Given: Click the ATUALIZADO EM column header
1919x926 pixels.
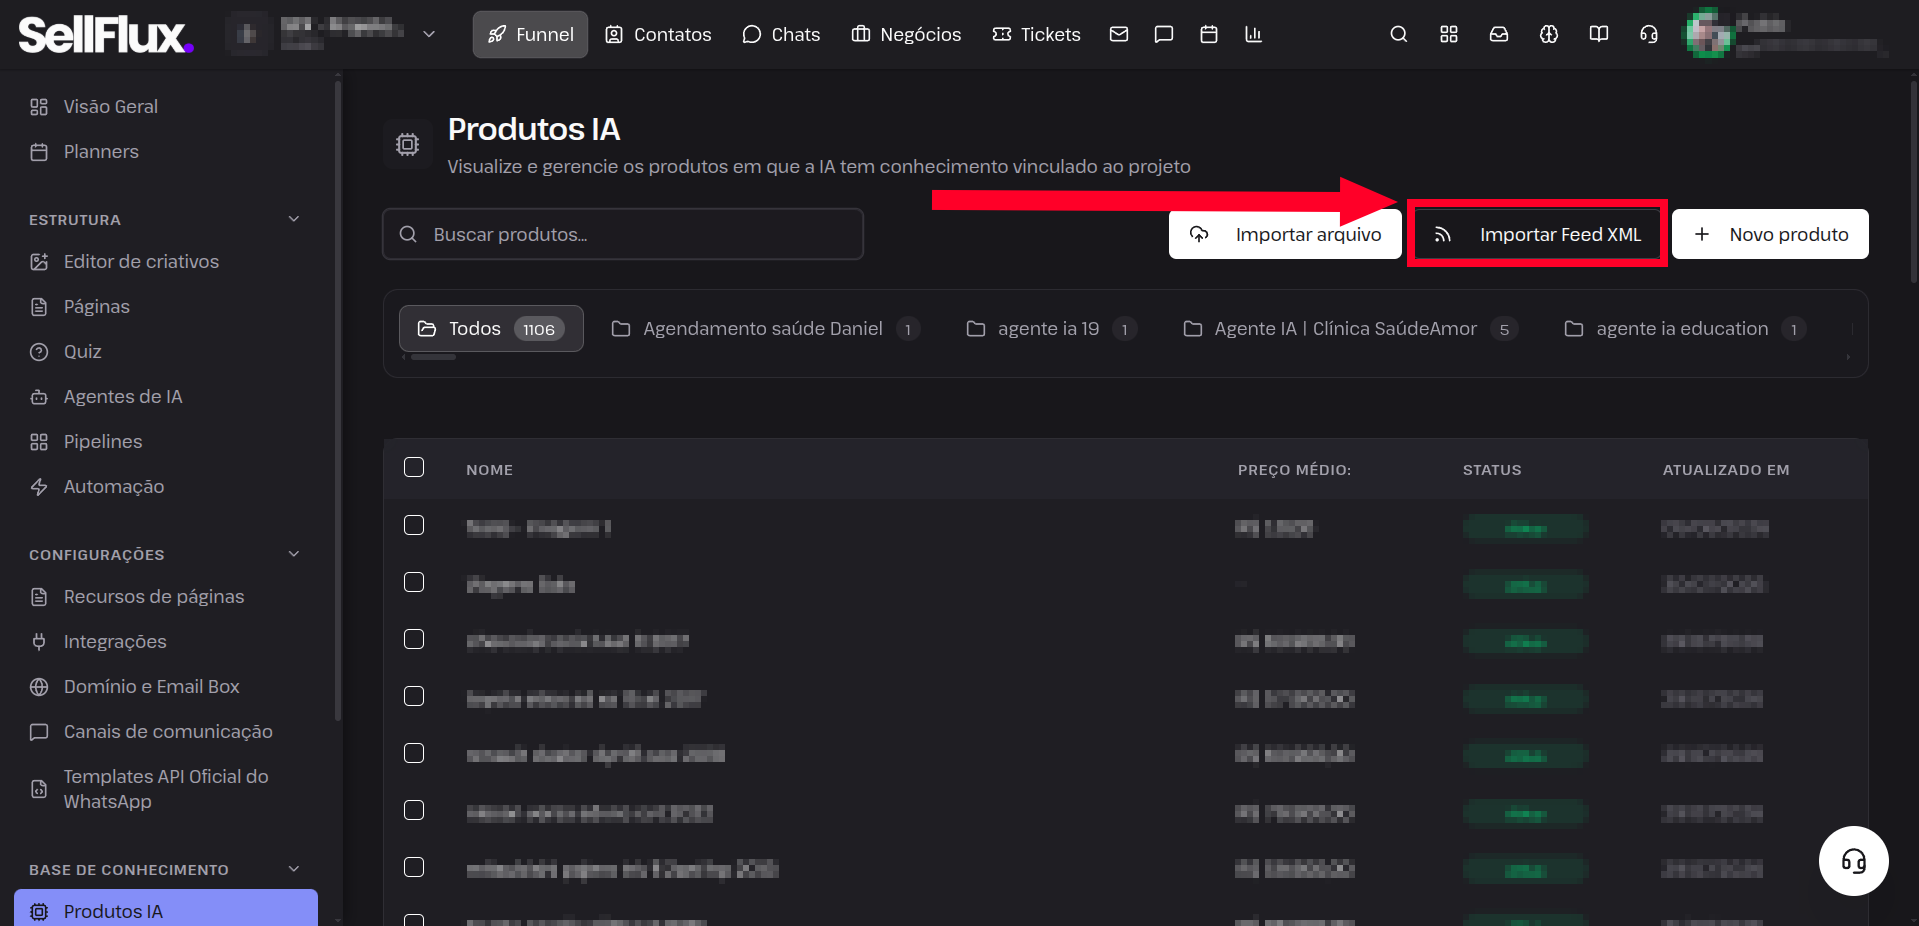Looking at the screenshot, I should click(x=1726, y=470).
